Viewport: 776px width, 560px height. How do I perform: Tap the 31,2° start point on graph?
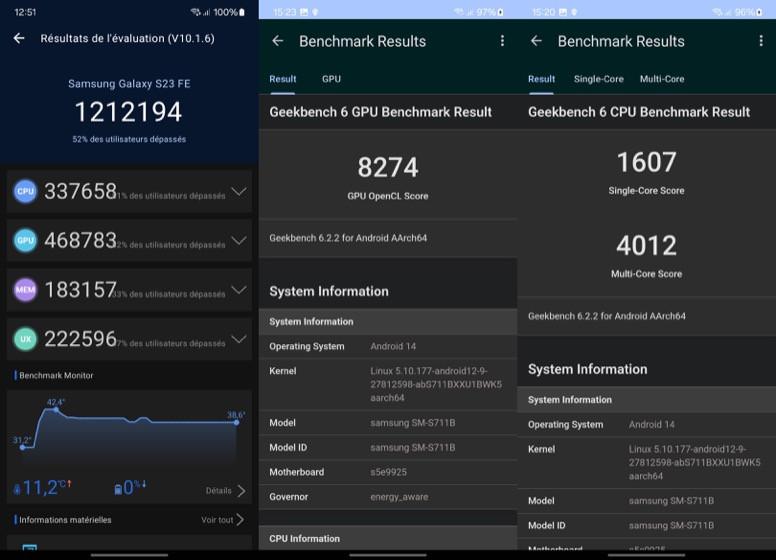[23, 447]
